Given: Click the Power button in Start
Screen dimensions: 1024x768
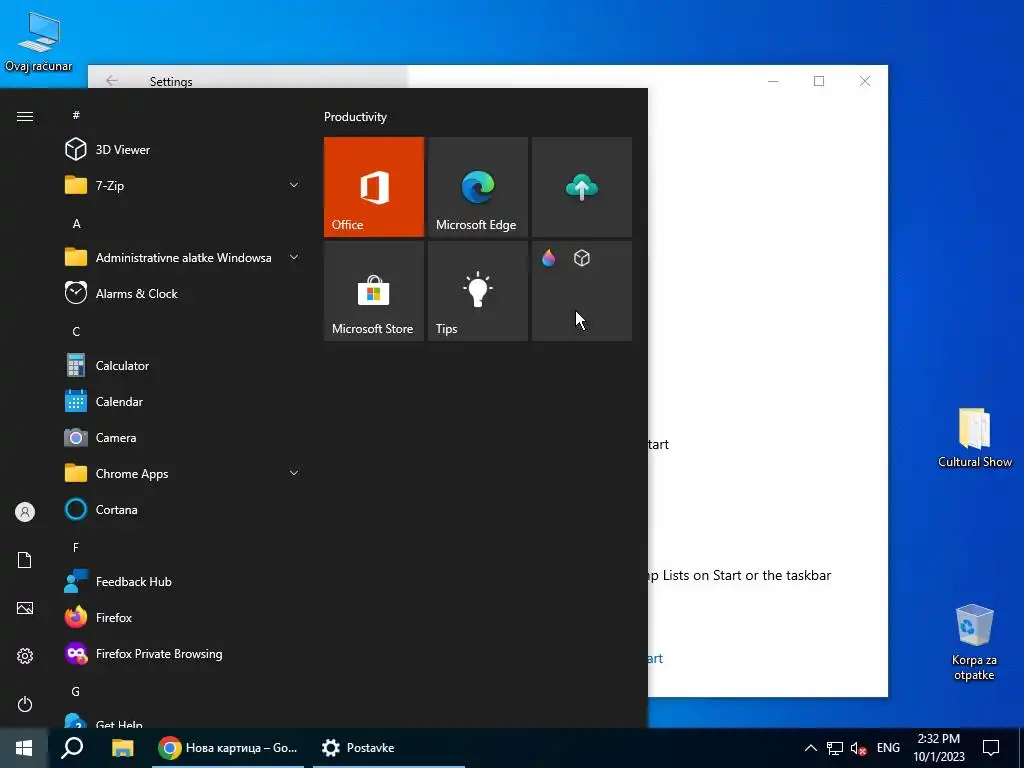Looking at the screenshot, I should click(25, 704).
